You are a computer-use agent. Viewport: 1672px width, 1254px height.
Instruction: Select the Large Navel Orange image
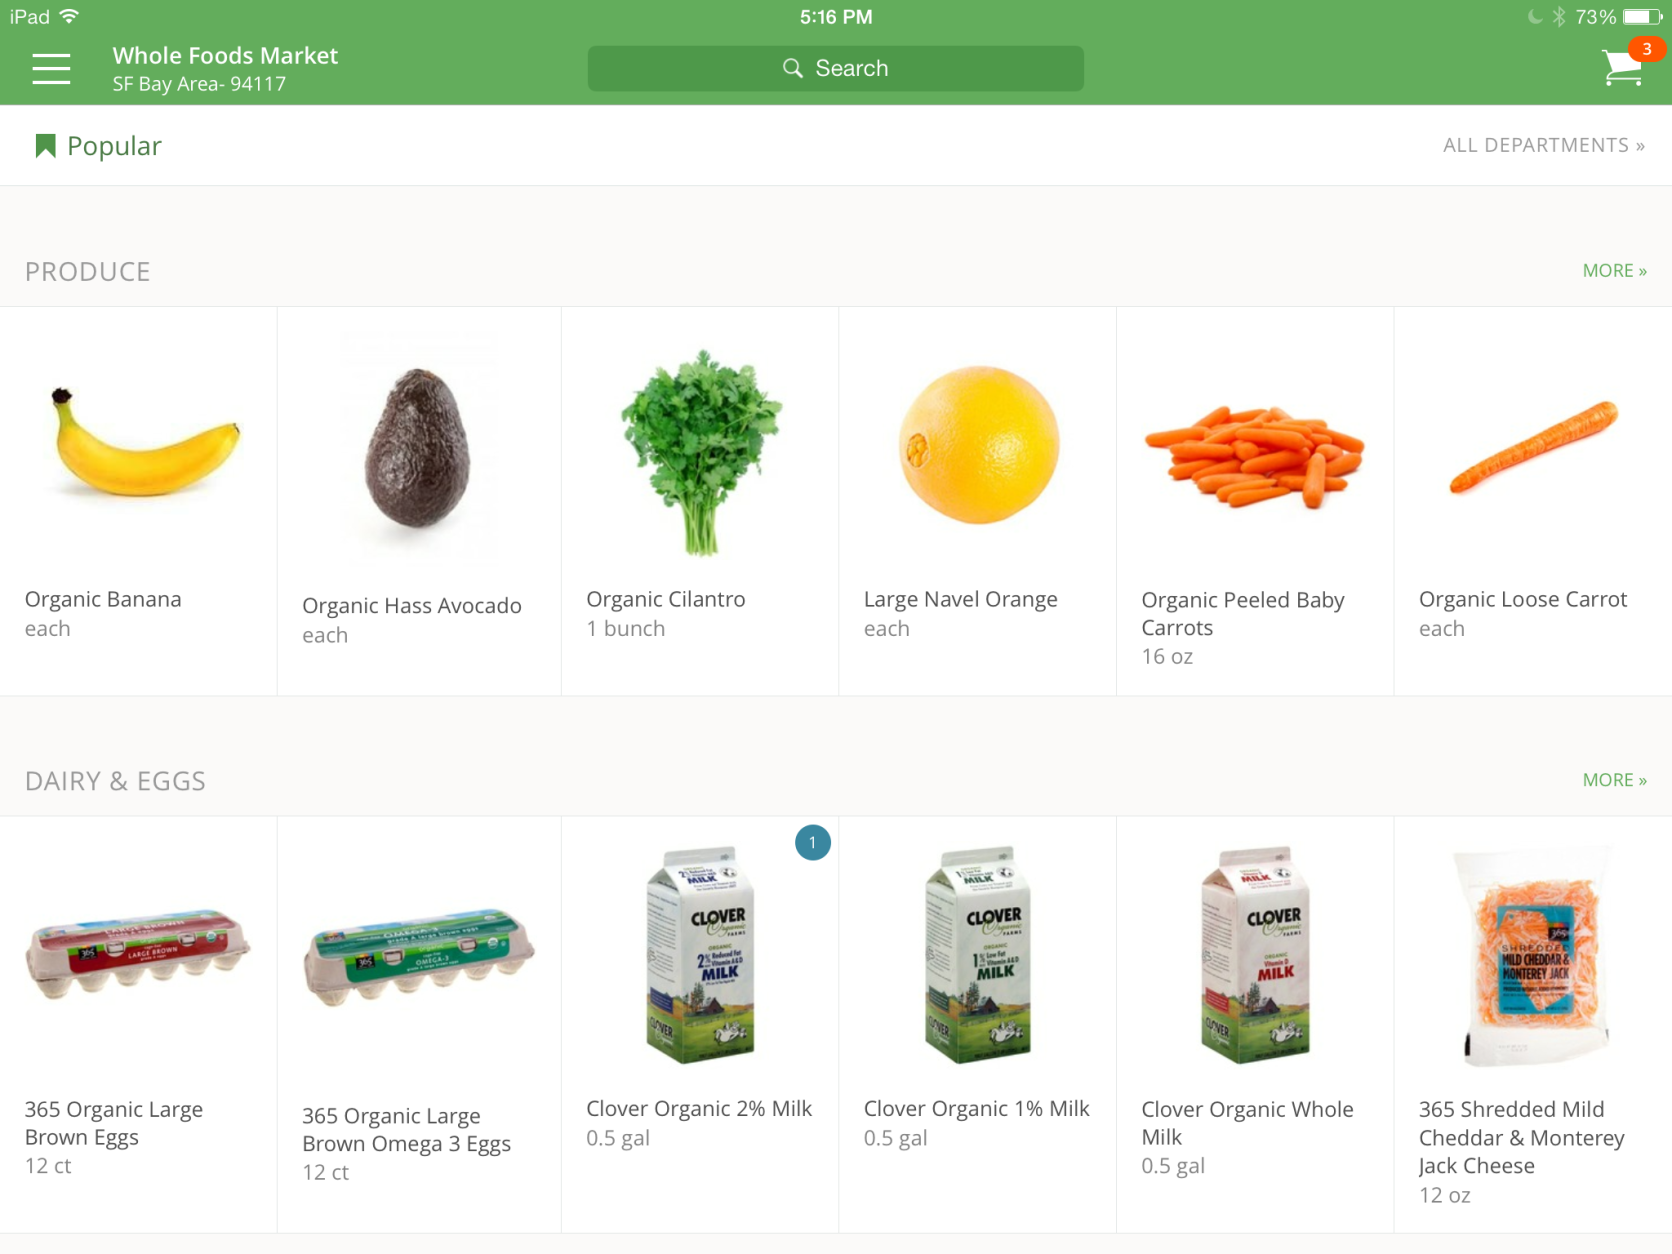click(x=978, y=445)
